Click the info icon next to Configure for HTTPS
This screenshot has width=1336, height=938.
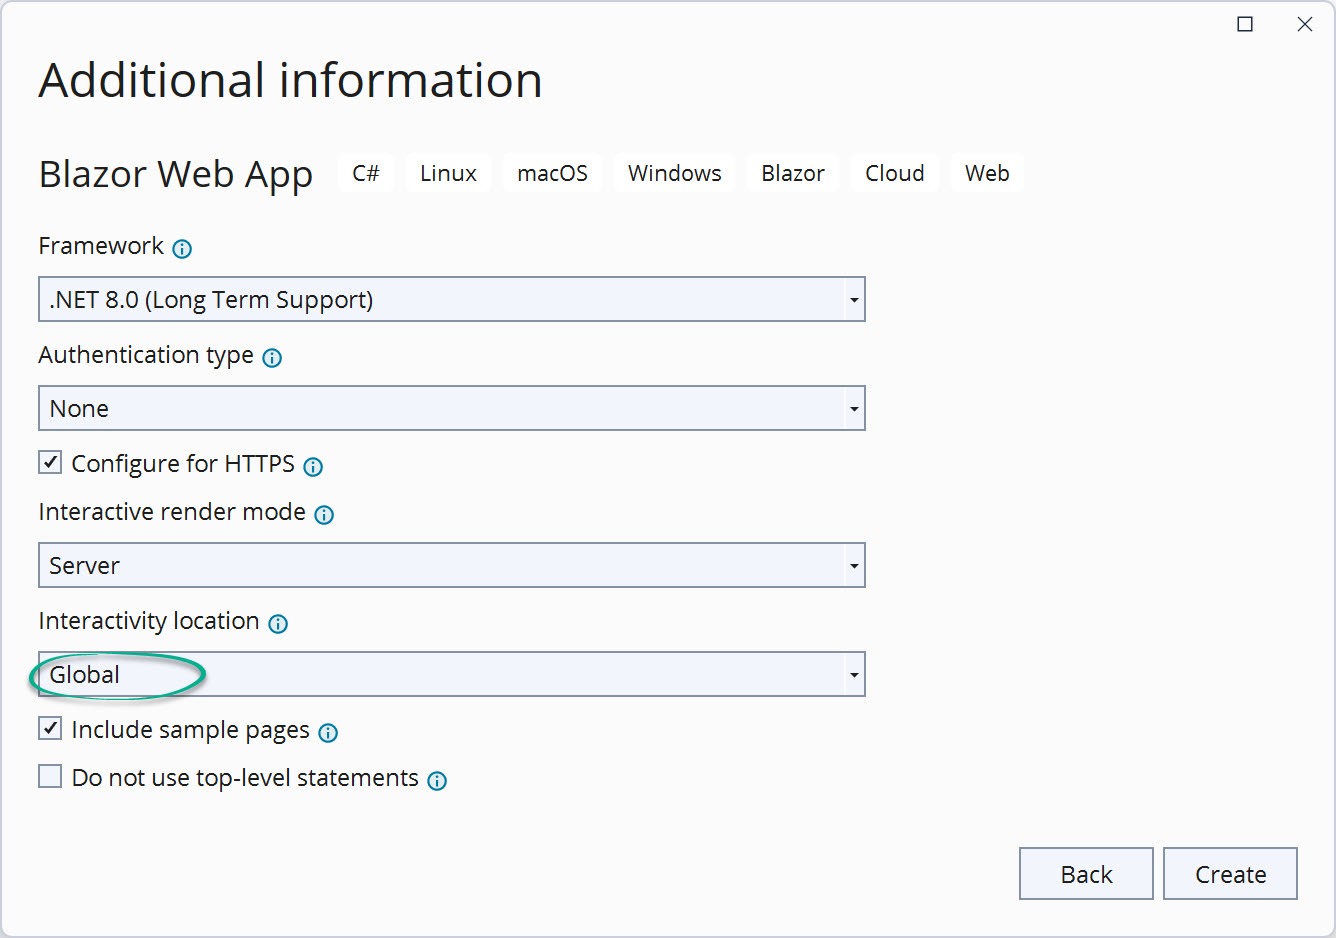[313, 467]
